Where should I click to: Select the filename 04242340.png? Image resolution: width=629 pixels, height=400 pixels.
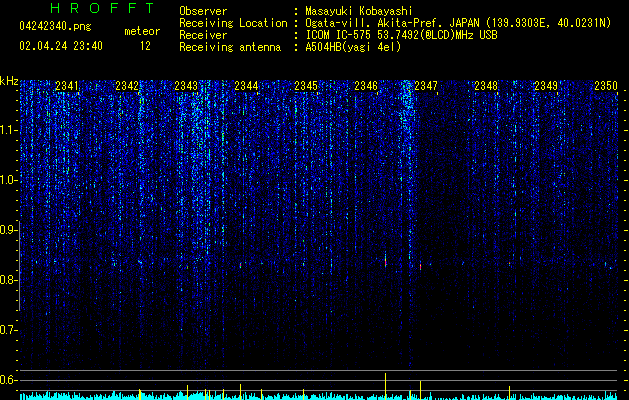[55, 26]
